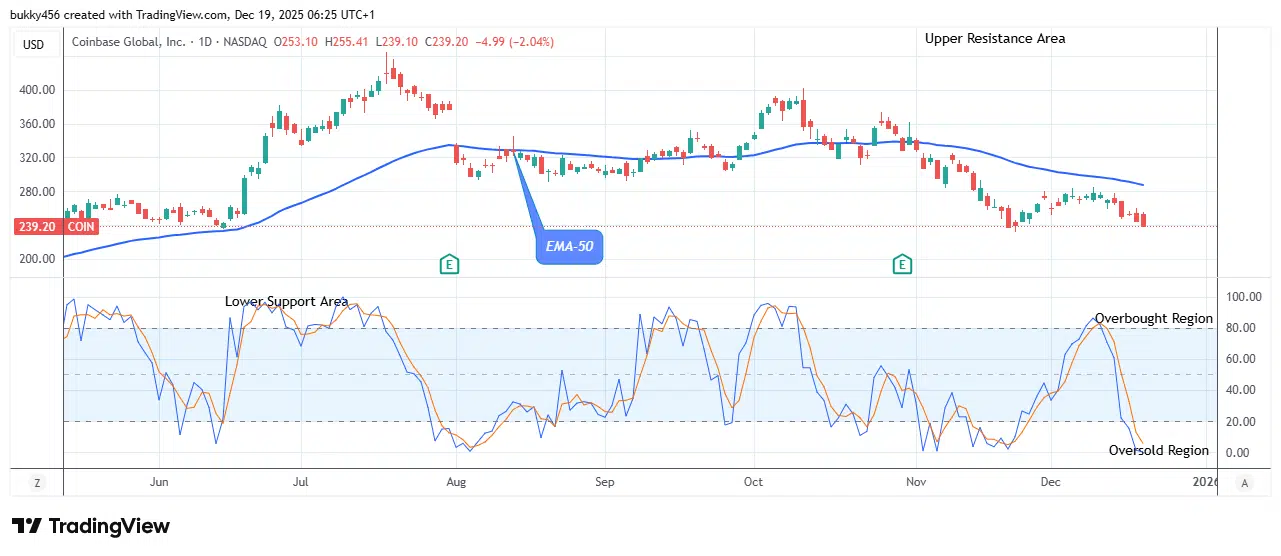Click the TradingView logo at bottom
Screen dimensions: 1281x556
[x=91, y=526]
